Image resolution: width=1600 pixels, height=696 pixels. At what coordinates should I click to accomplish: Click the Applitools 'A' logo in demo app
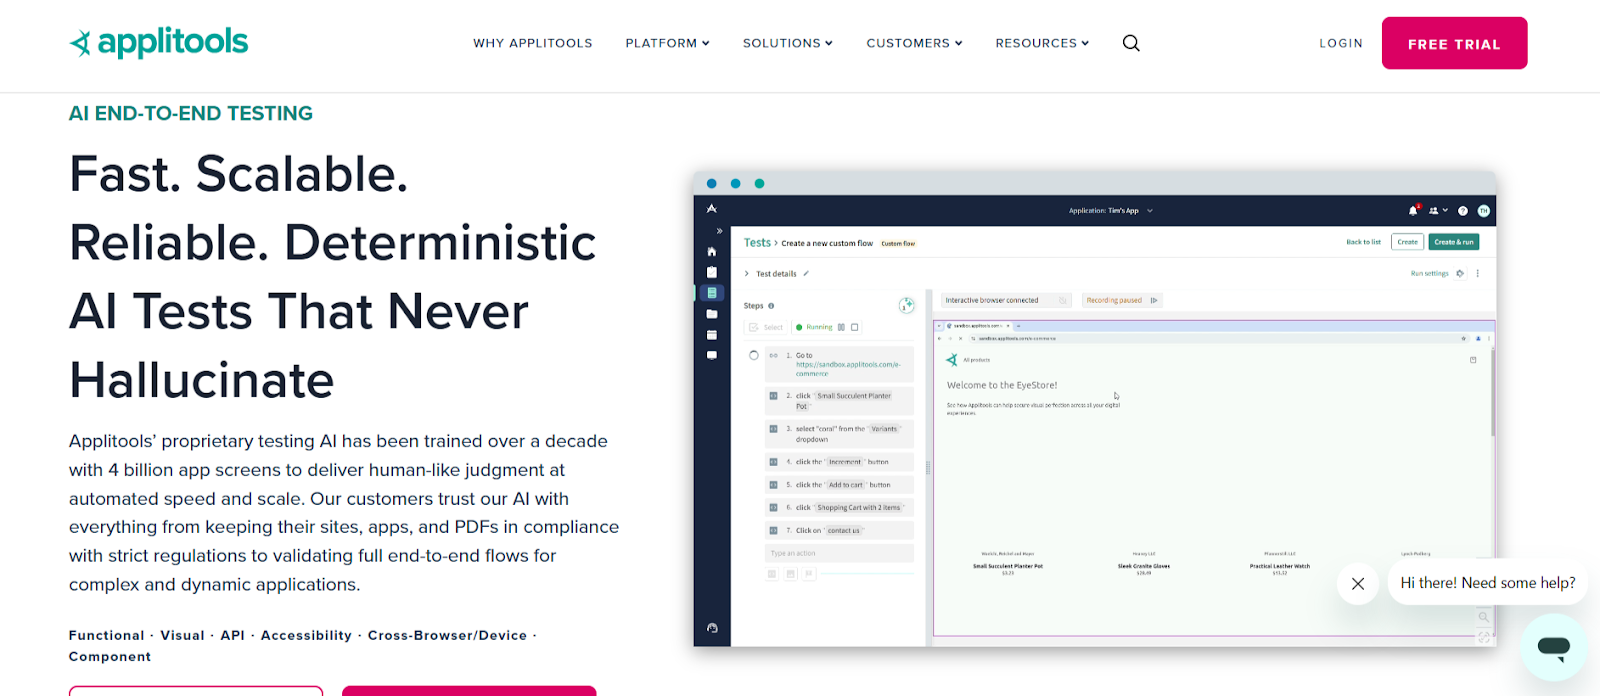[x=712, y=209]
